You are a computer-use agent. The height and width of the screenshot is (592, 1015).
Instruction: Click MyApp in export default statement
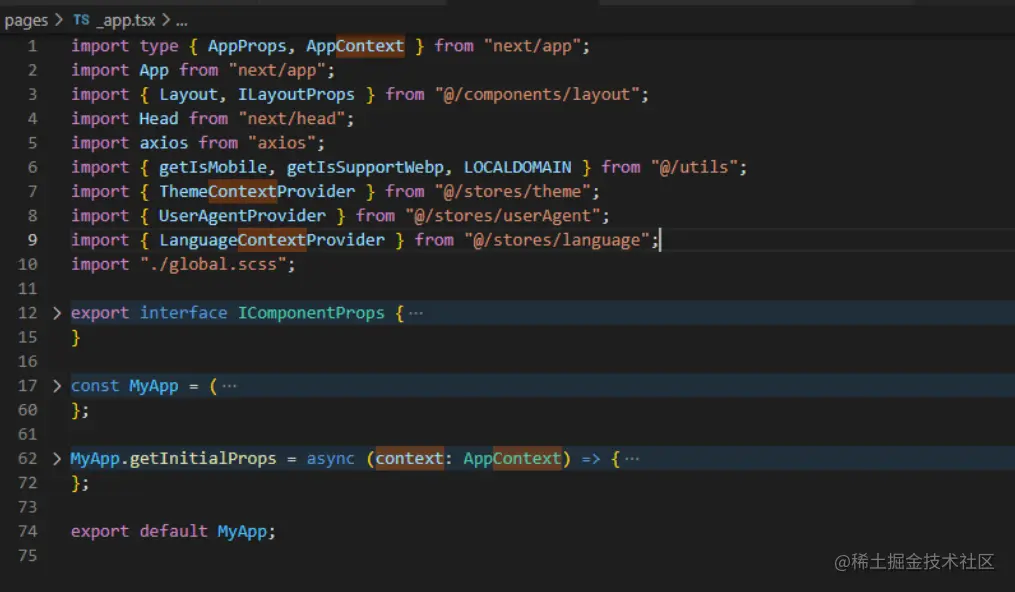[x=241, y=531]
